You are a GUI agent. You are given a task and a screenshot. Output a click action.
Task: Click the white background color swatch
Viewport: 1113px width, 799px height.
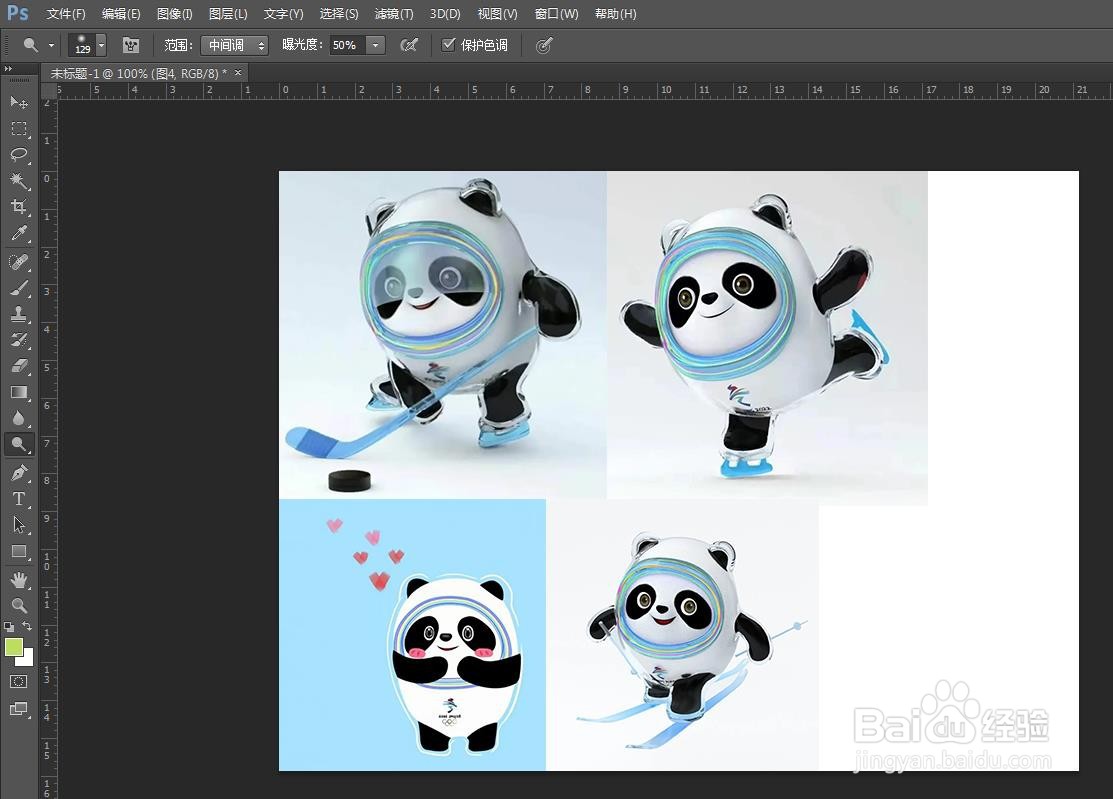(x=28, y=660)
